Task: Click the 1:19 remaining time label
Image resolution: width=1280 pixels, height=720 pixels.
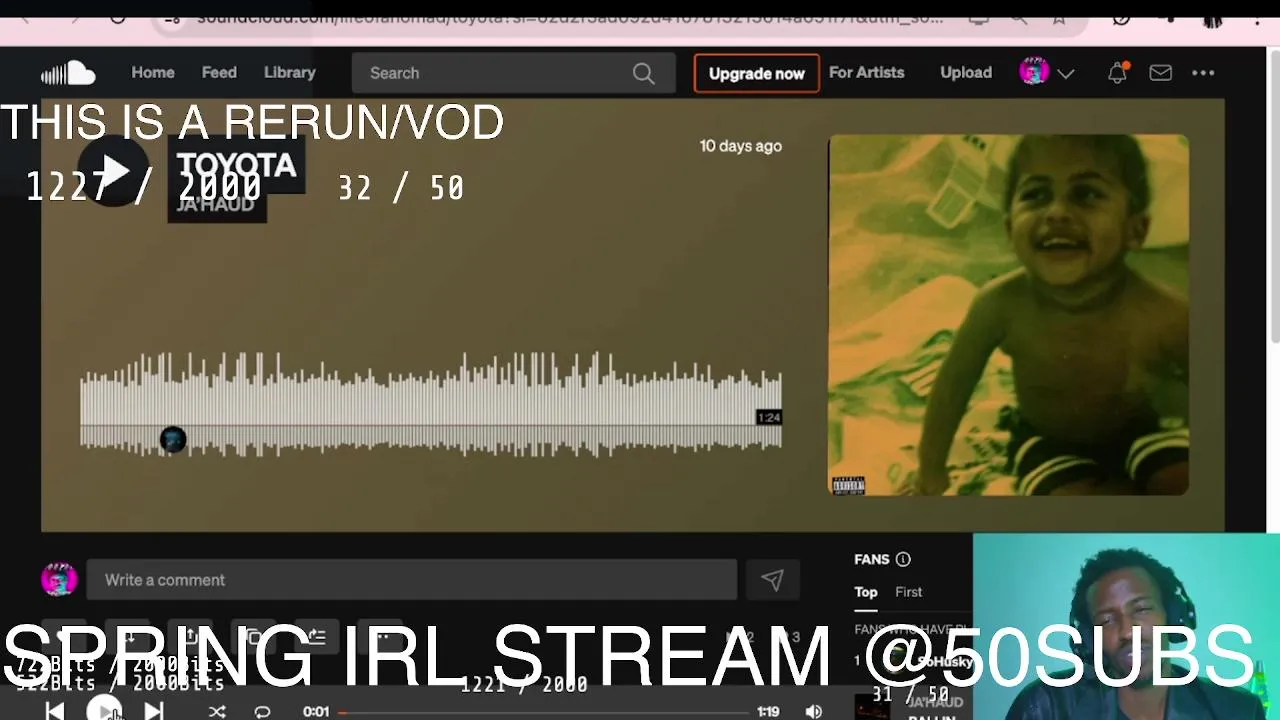Action: [x=768, y=712]
